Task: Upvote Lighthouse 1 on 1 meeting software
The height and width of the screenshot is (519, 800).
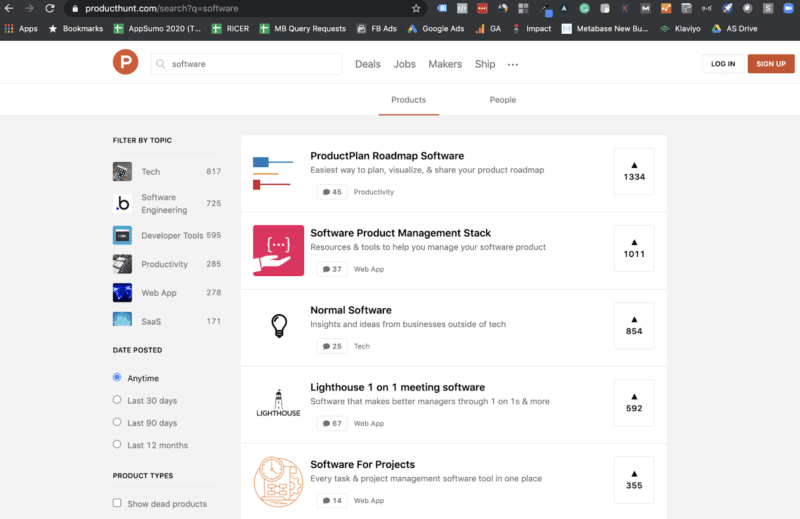Action: [x=634, y=403]
